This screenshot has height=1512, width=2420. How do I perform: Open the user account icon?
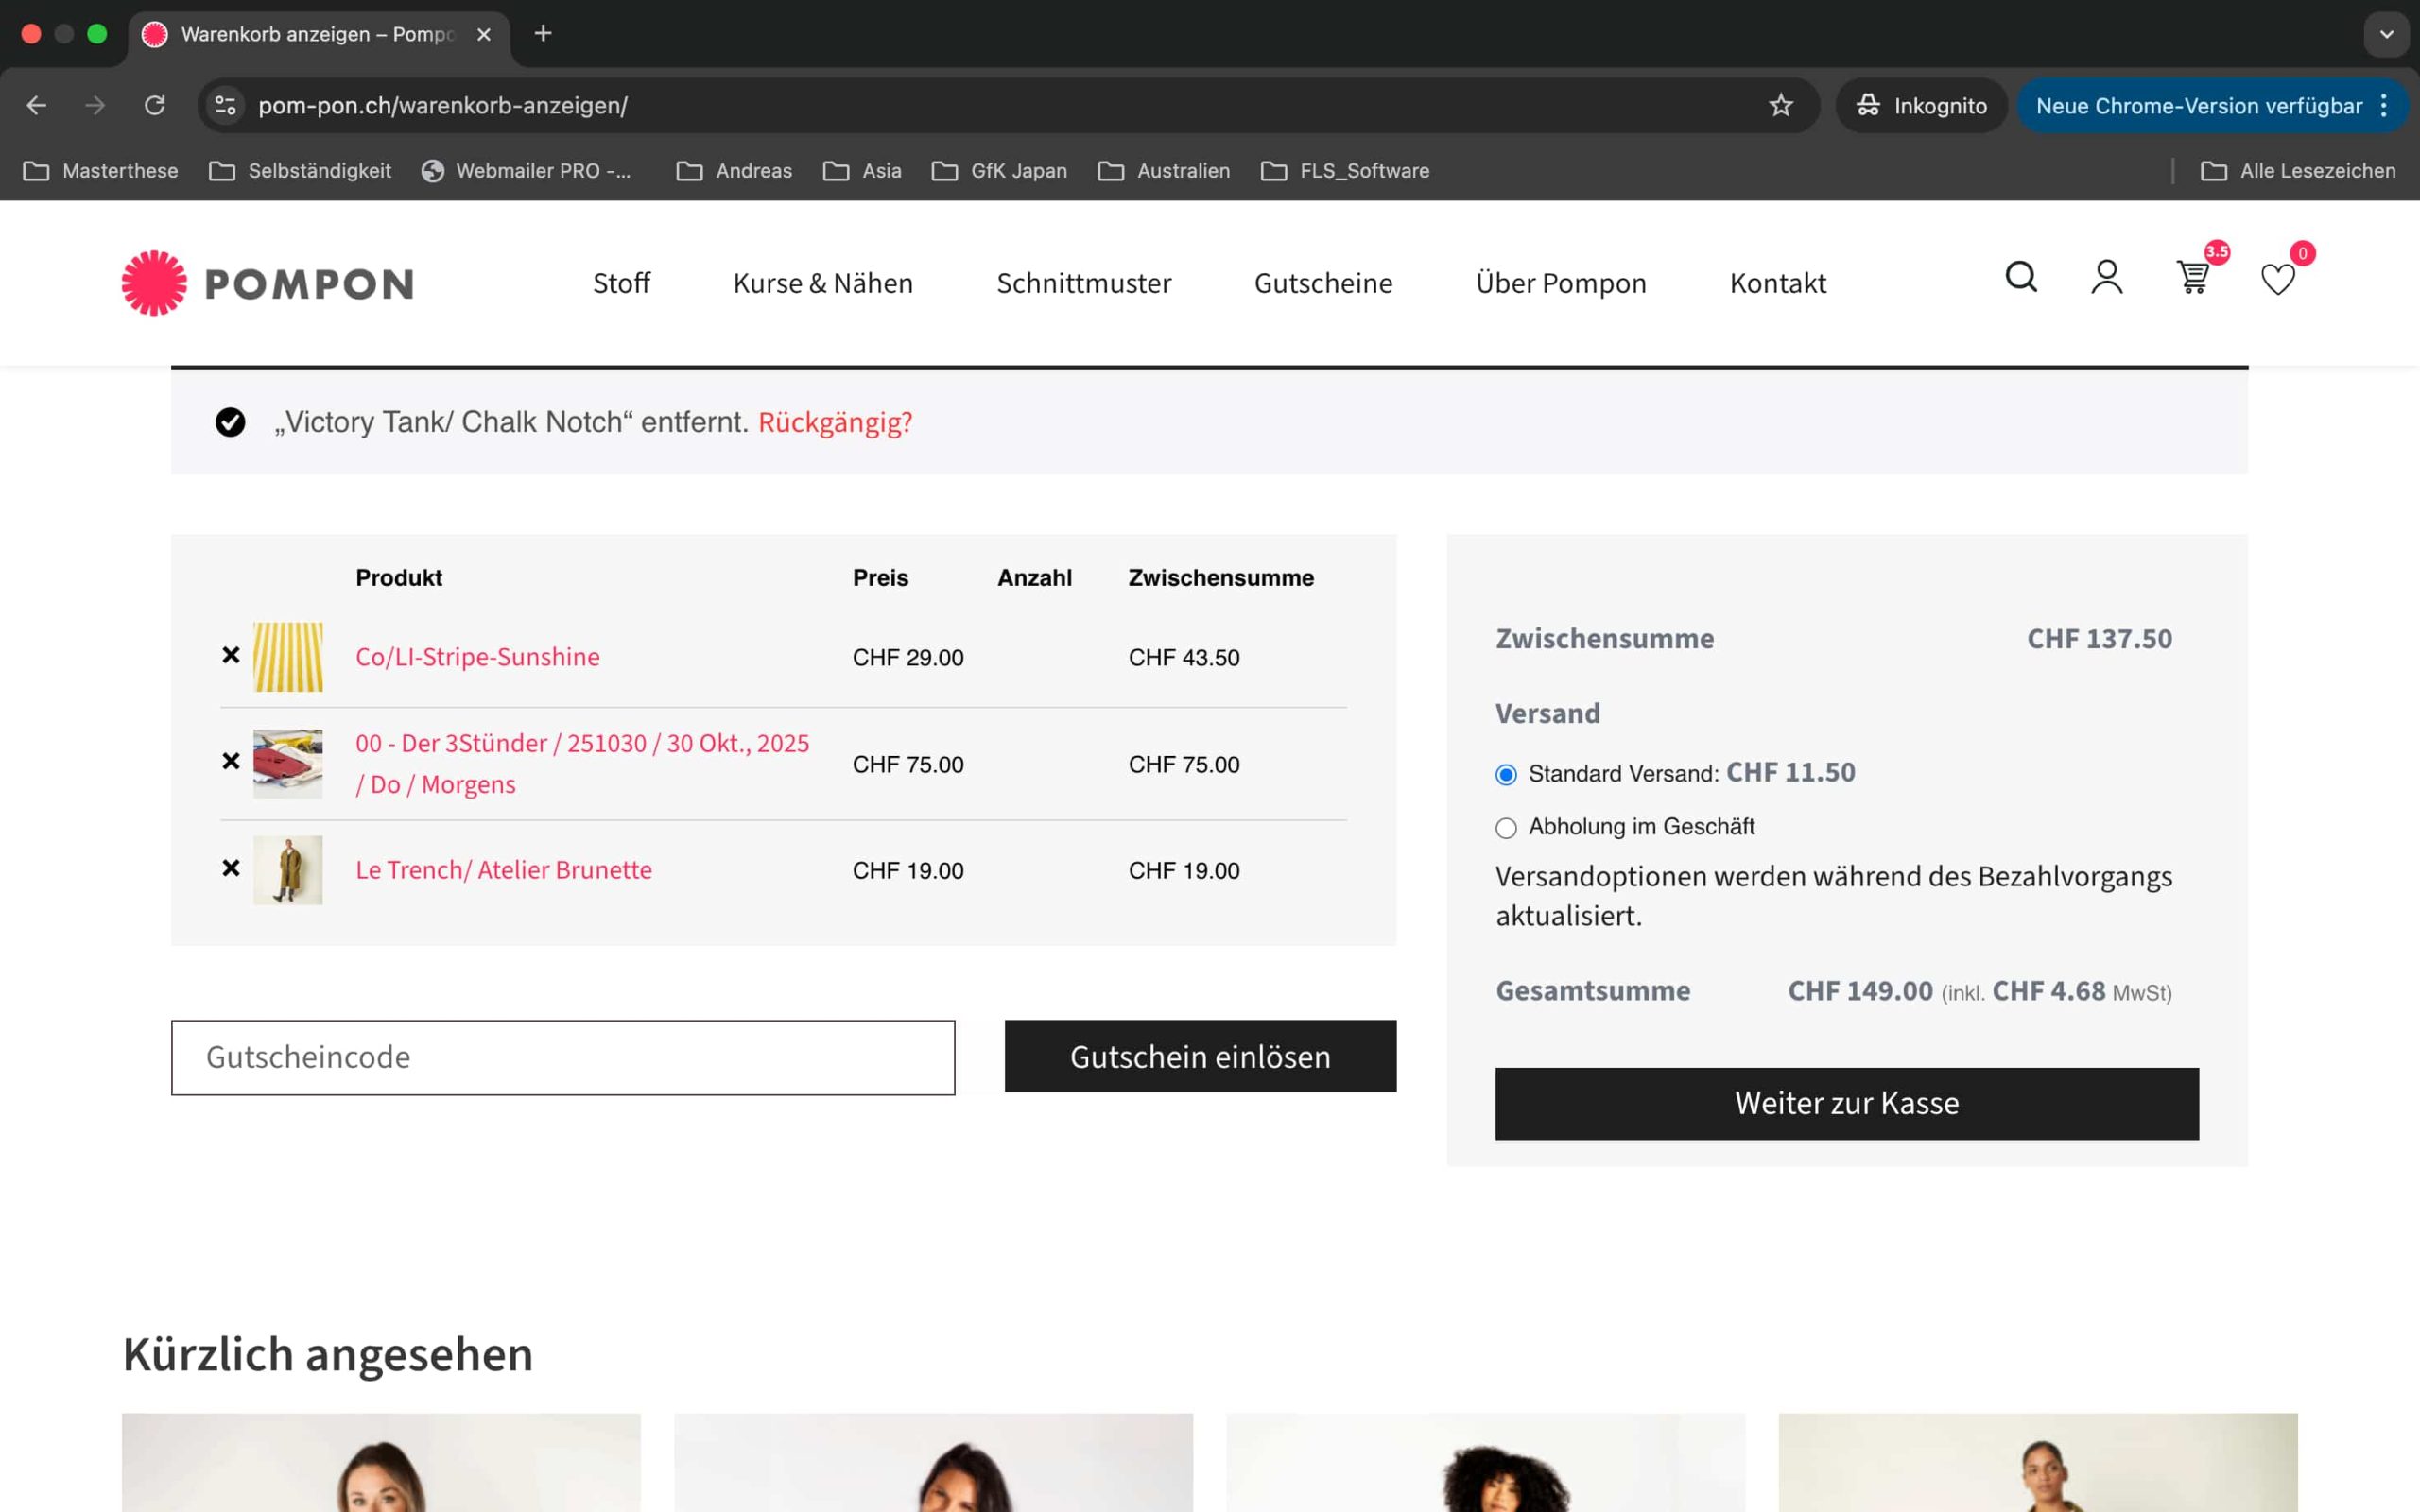coord(2106,277)
